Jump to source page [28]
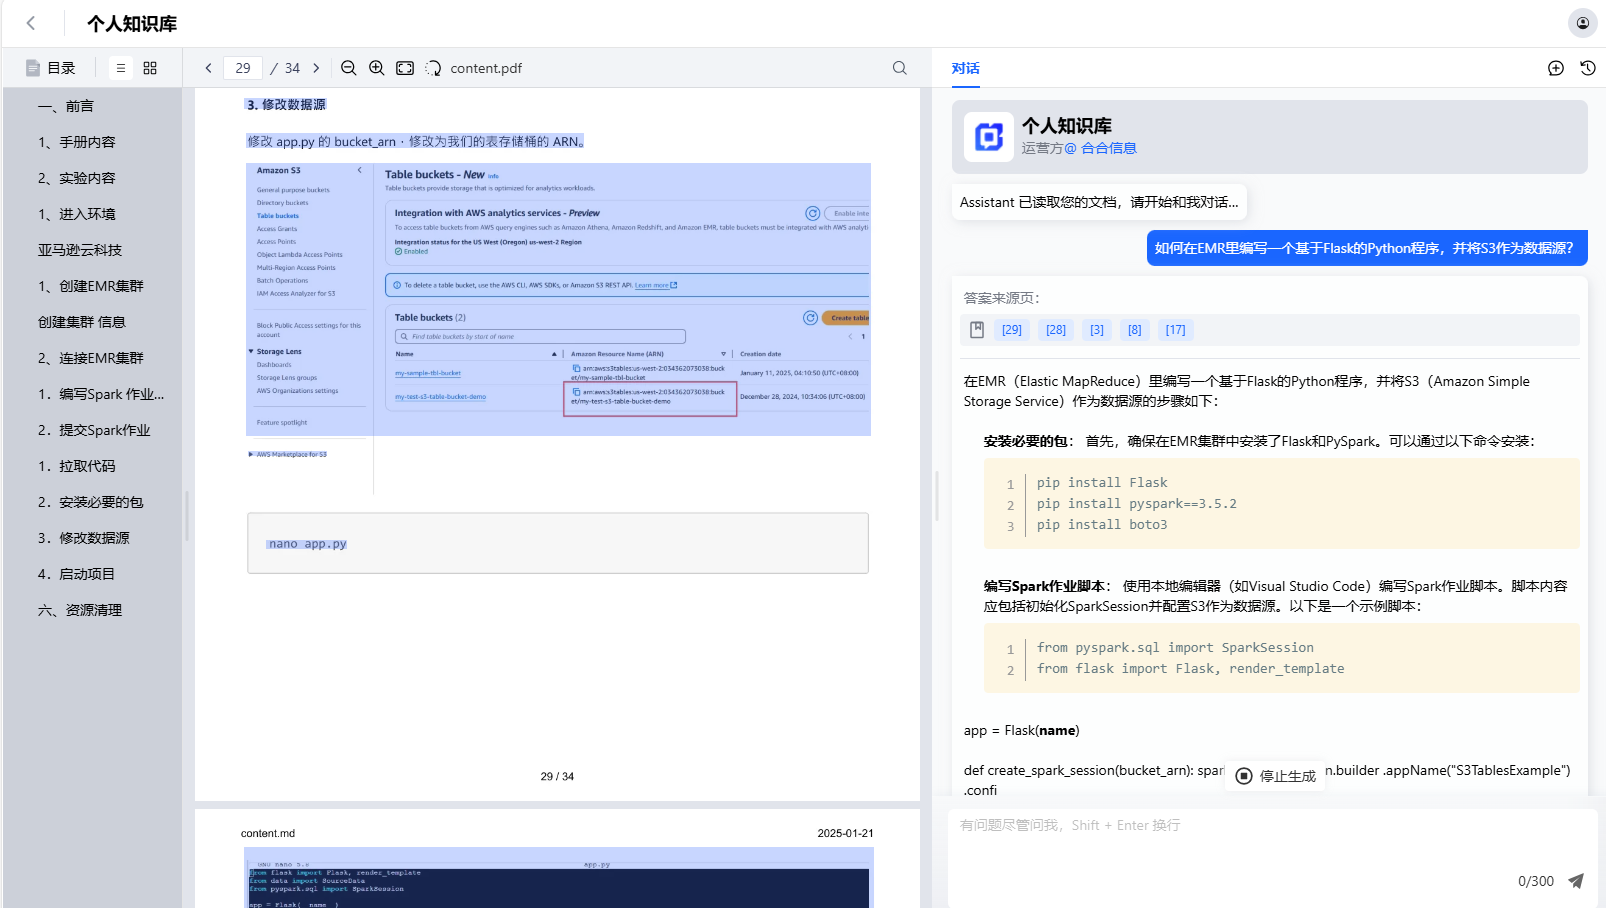 coord(1056,330)
